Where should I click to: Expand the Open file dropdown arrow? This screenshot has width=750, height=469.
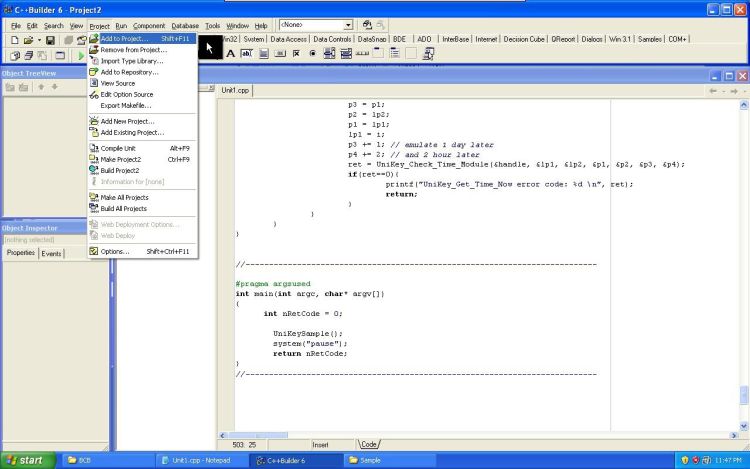click(x=39, y=40)
